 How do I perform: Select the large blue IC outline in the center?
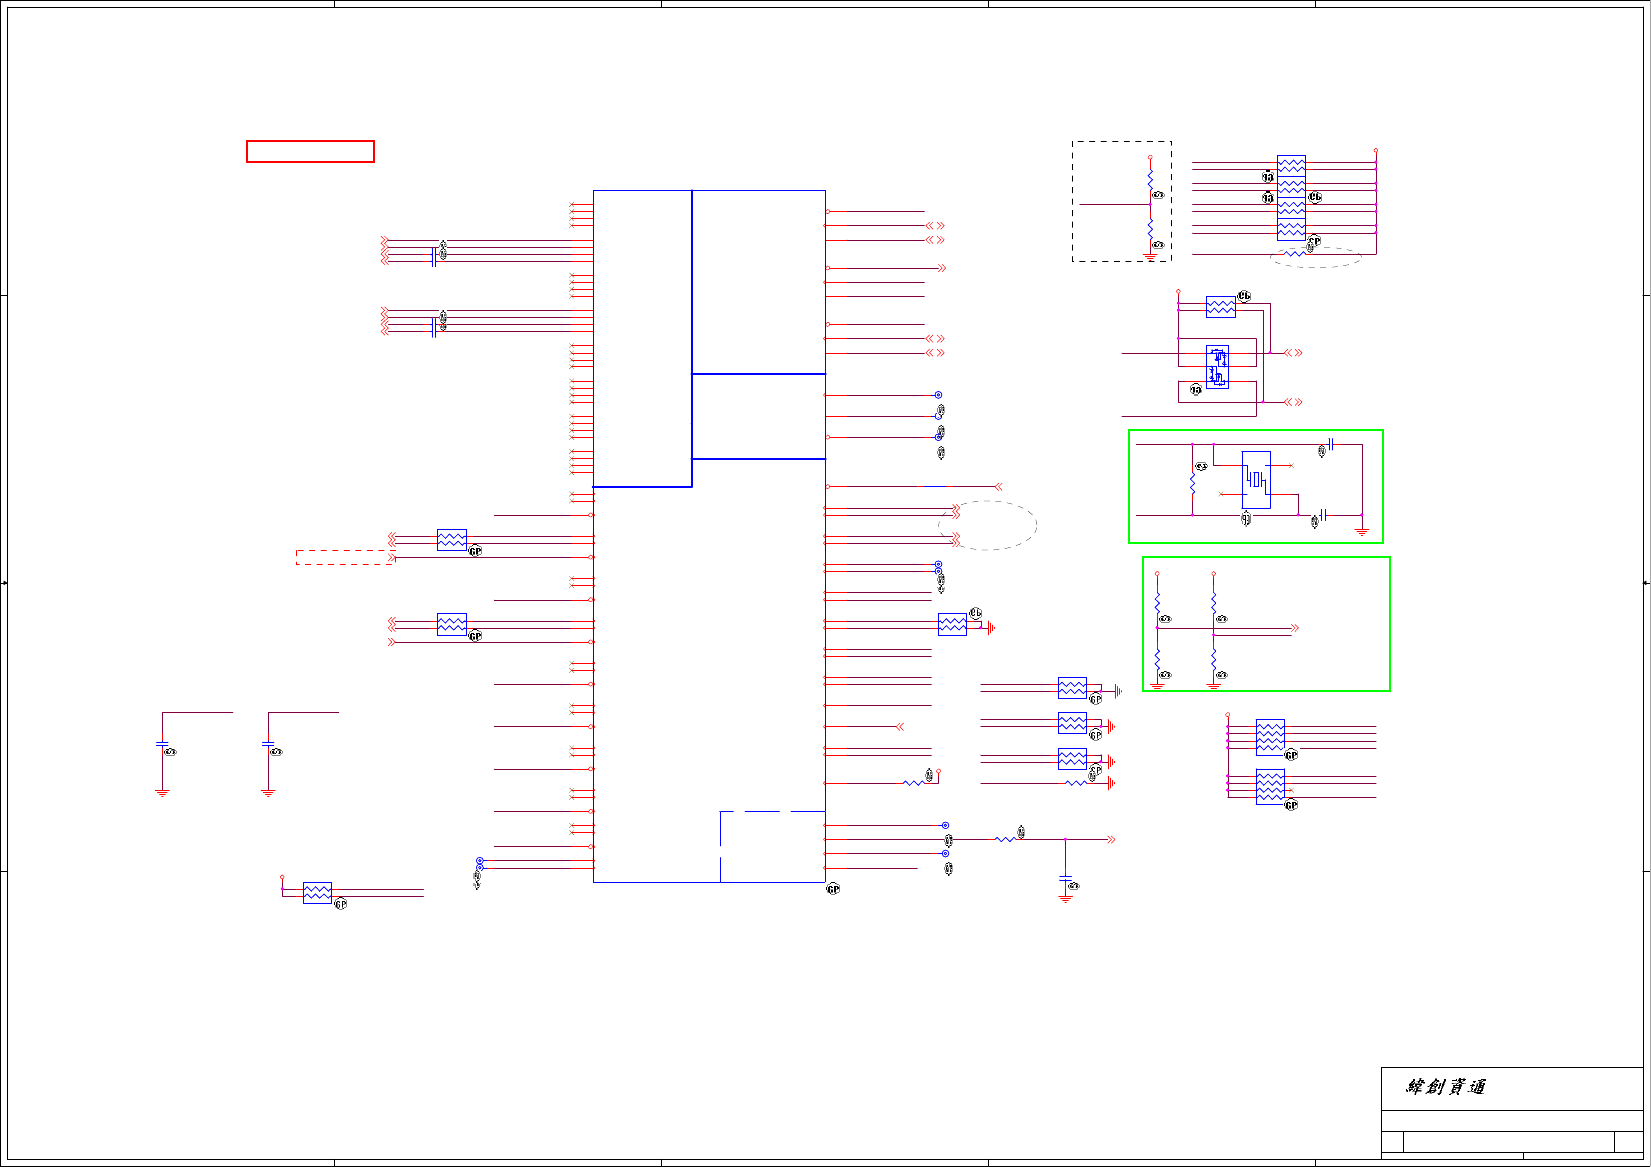point(709,536)
